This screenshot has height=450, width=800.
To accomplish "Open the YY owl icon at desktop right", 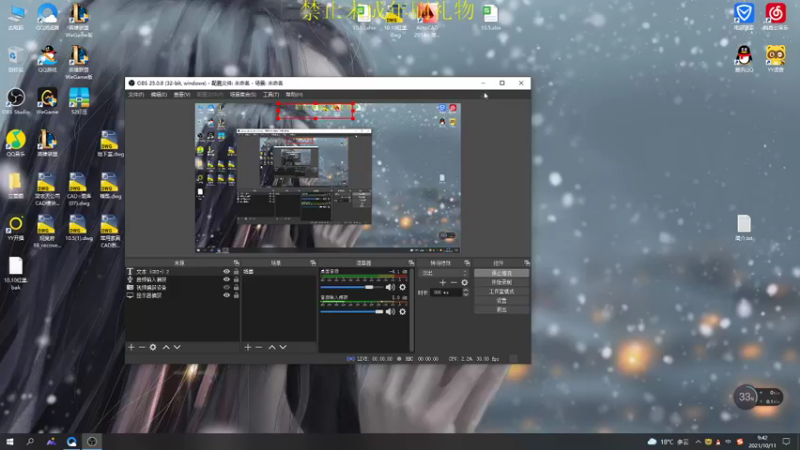I will (776, 59).
